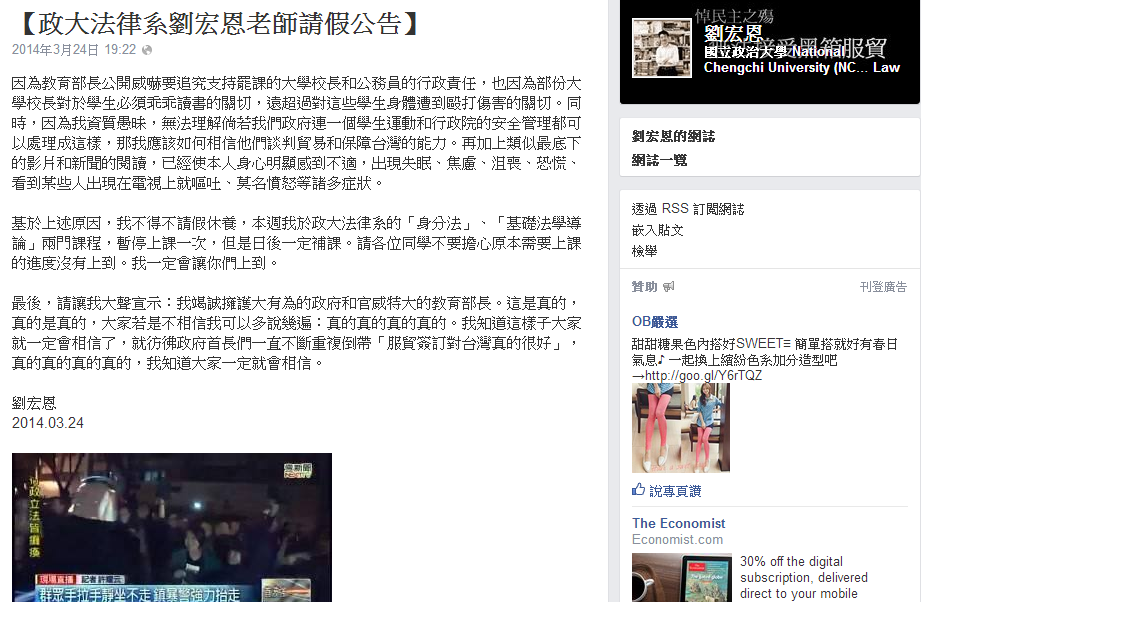Open 劉宏恩 profile photo thumbnail
Screen dimensions: 1138x626
661,48
